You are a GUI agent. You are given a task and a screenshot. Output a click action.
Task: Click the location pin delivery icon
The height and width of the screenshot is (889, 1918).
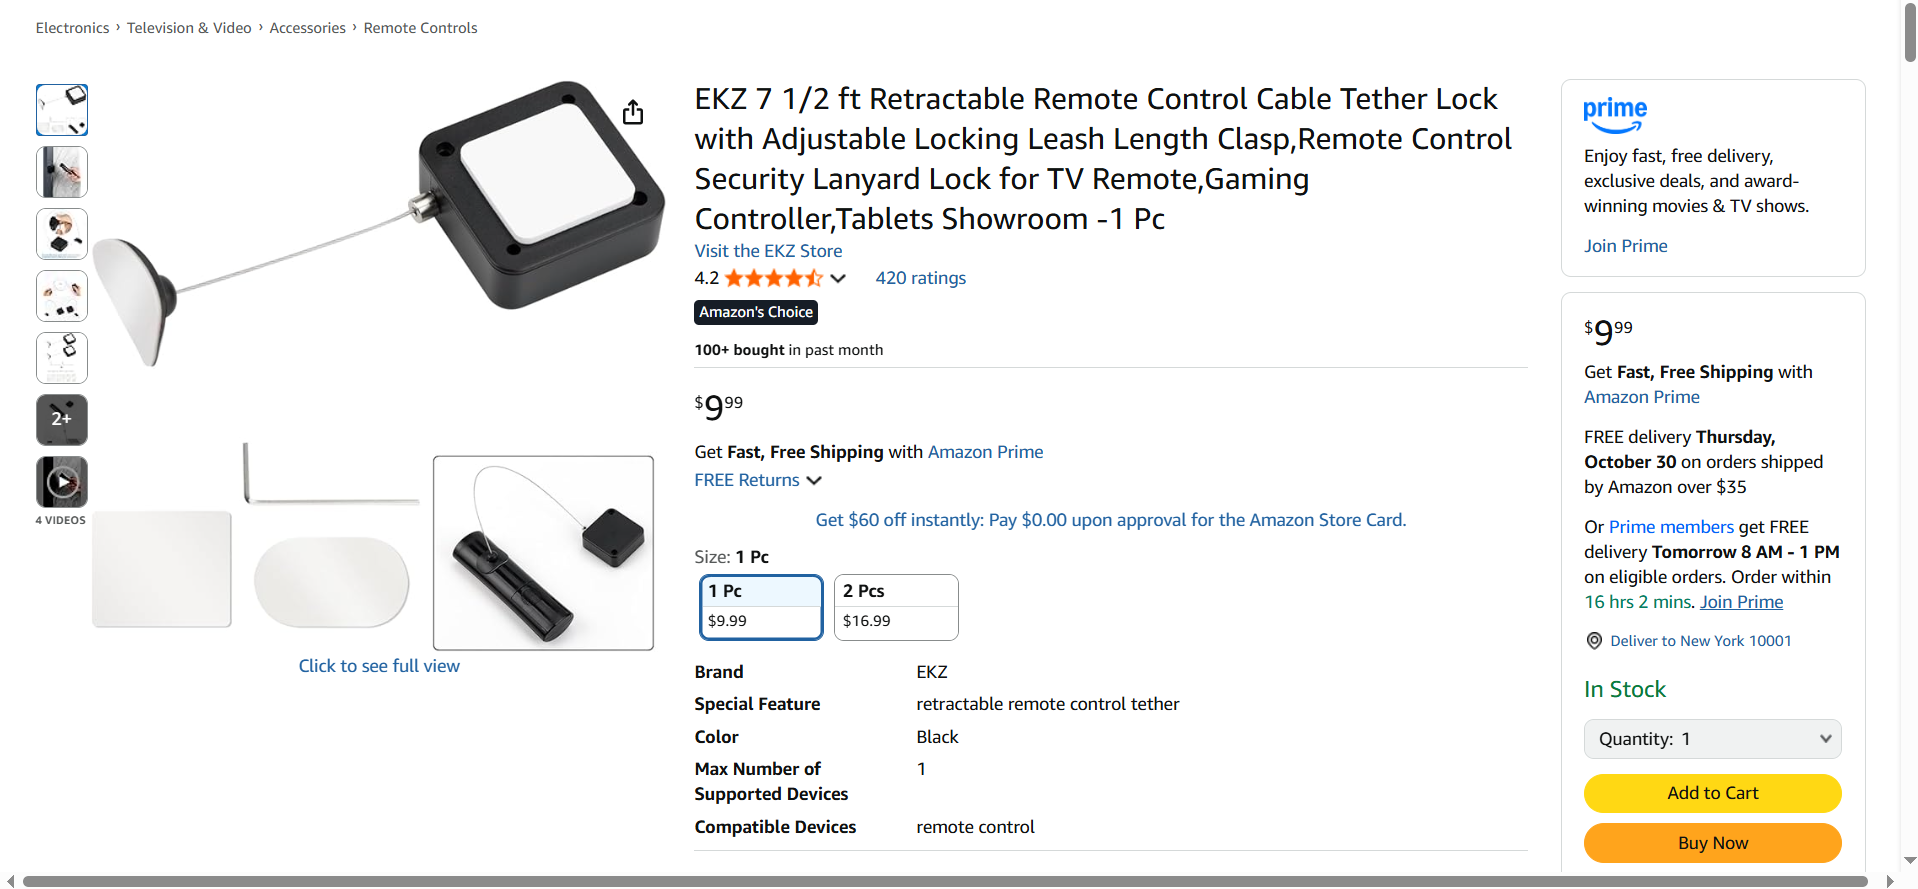(1594, 641)
